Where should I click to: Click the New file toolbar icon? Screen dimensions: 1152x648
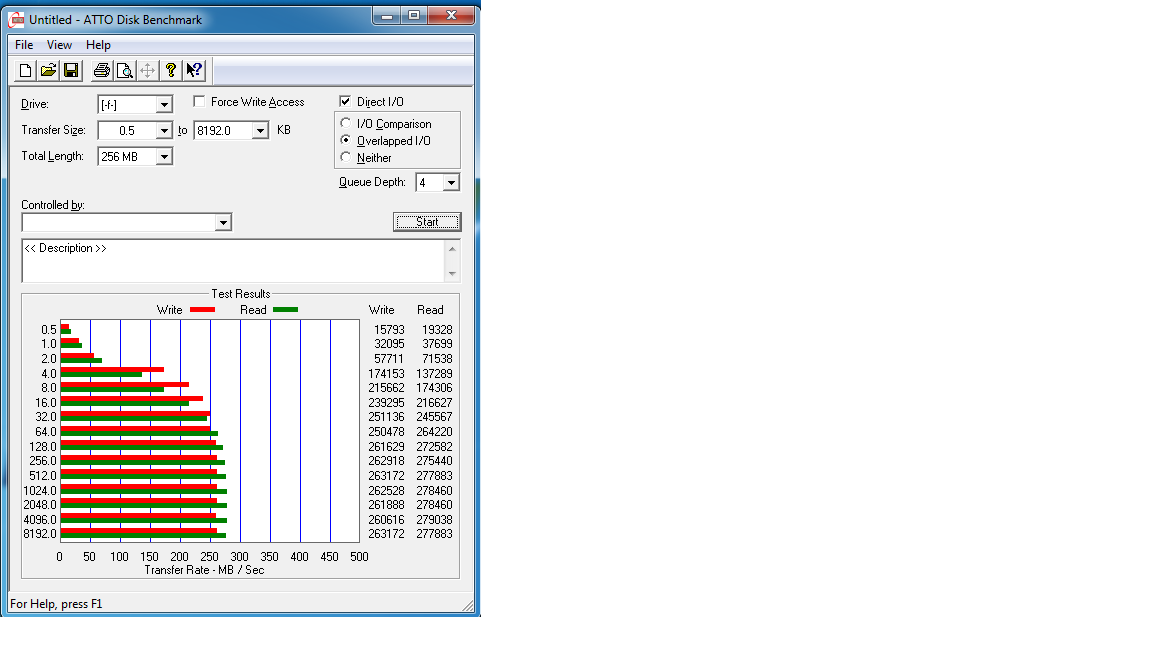[25, 71]
